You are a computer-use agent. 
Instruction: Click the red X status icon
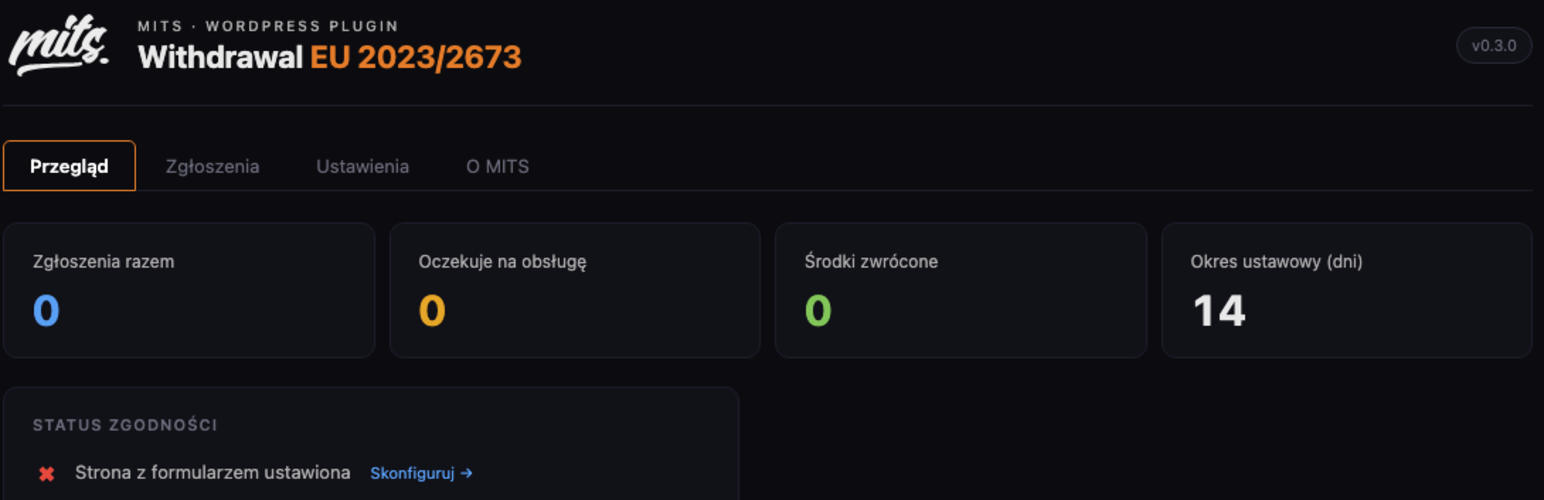[x=46, y=474]
